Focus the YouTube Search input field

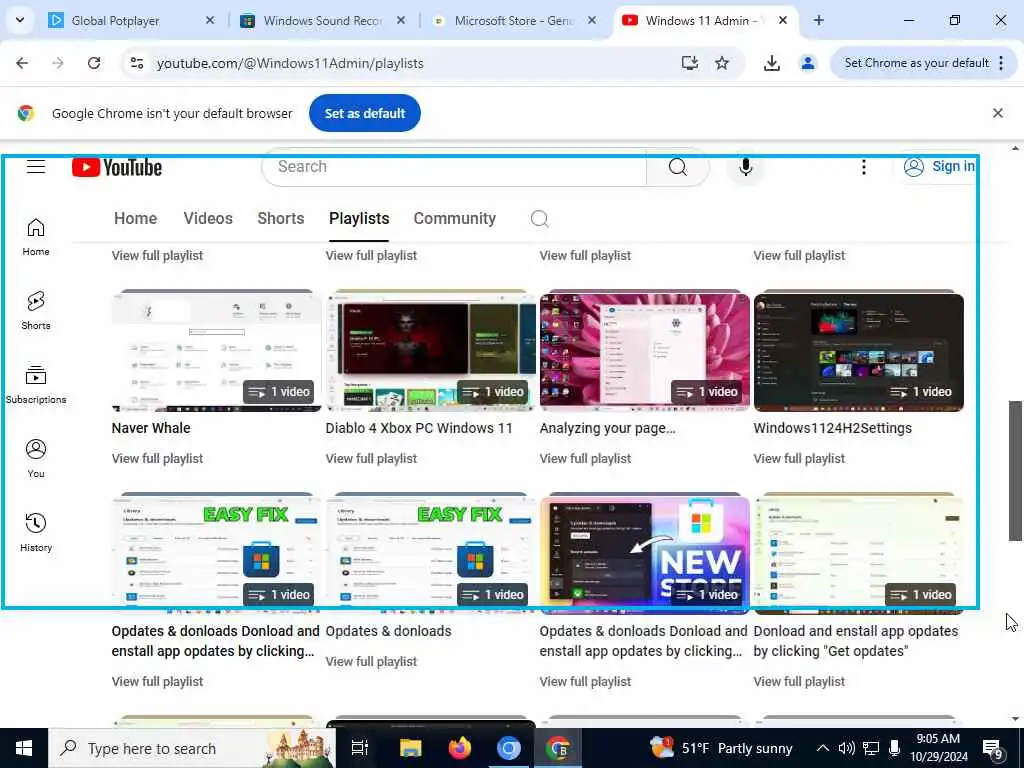454,167
